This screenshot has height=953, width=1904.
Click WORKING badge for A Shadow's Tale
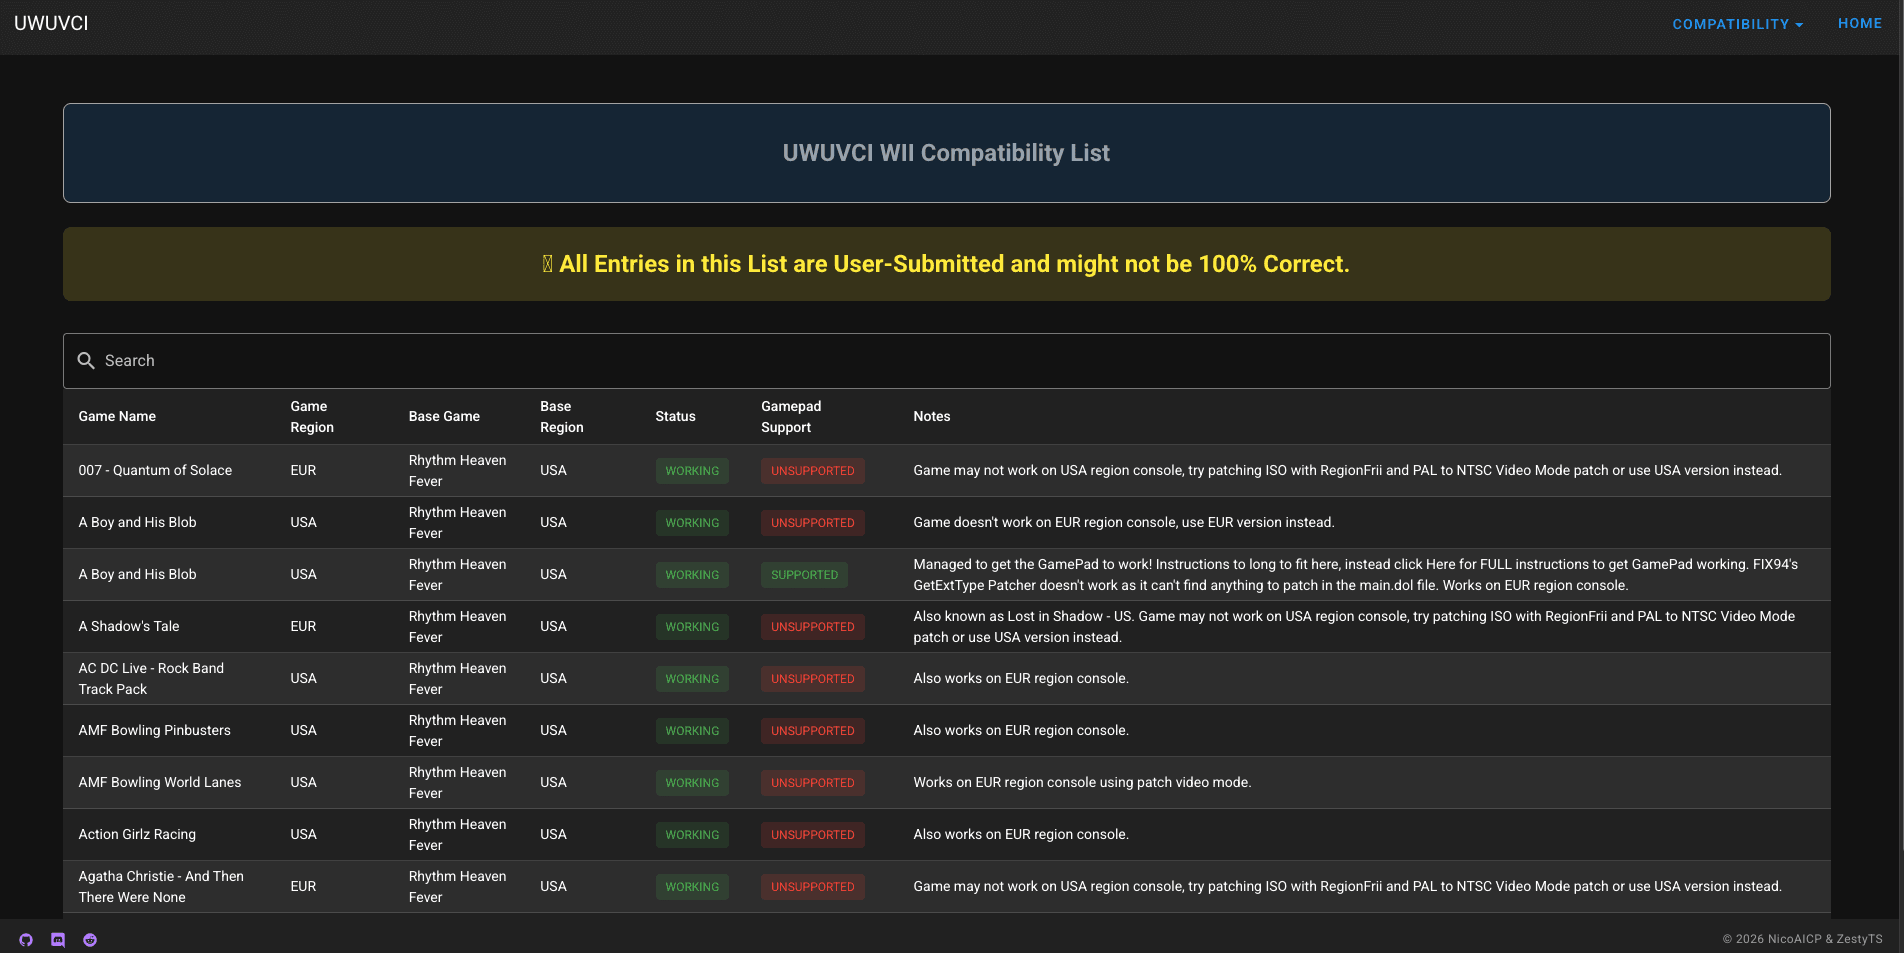point(692,627)
